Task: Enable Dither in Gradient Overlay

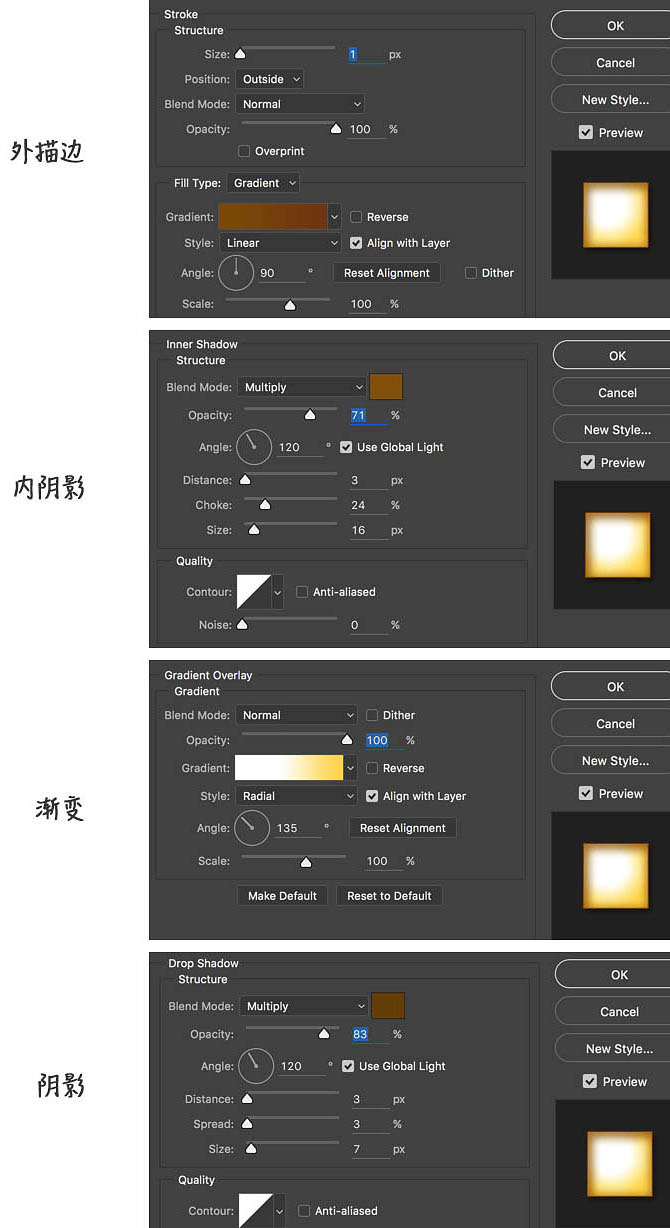Action: [372, 715]
